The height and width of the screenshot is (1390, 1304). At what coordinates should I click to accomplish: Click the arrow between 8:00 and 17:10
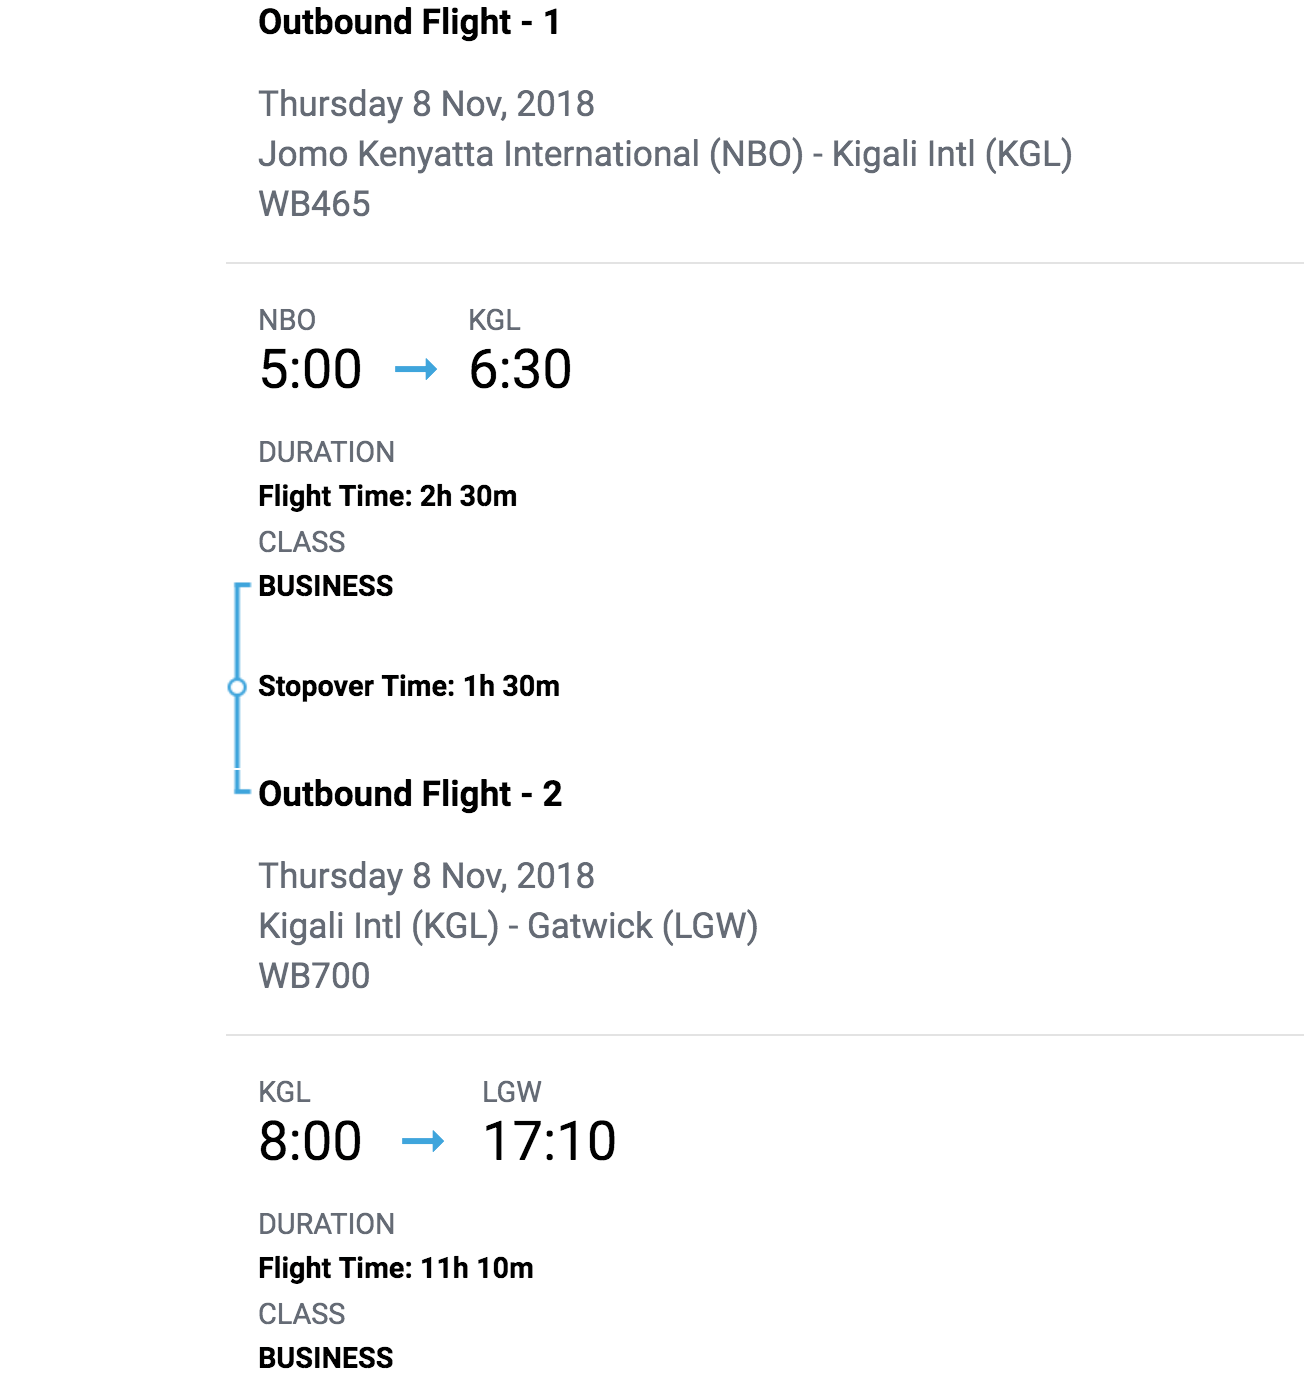(422, 1141)
